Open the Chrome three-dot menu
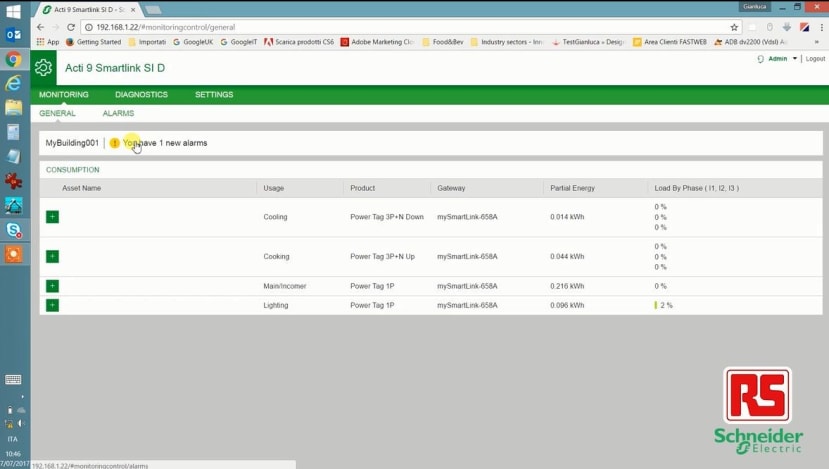The width and height of the screenshot is (829, 469). (821, 27)
